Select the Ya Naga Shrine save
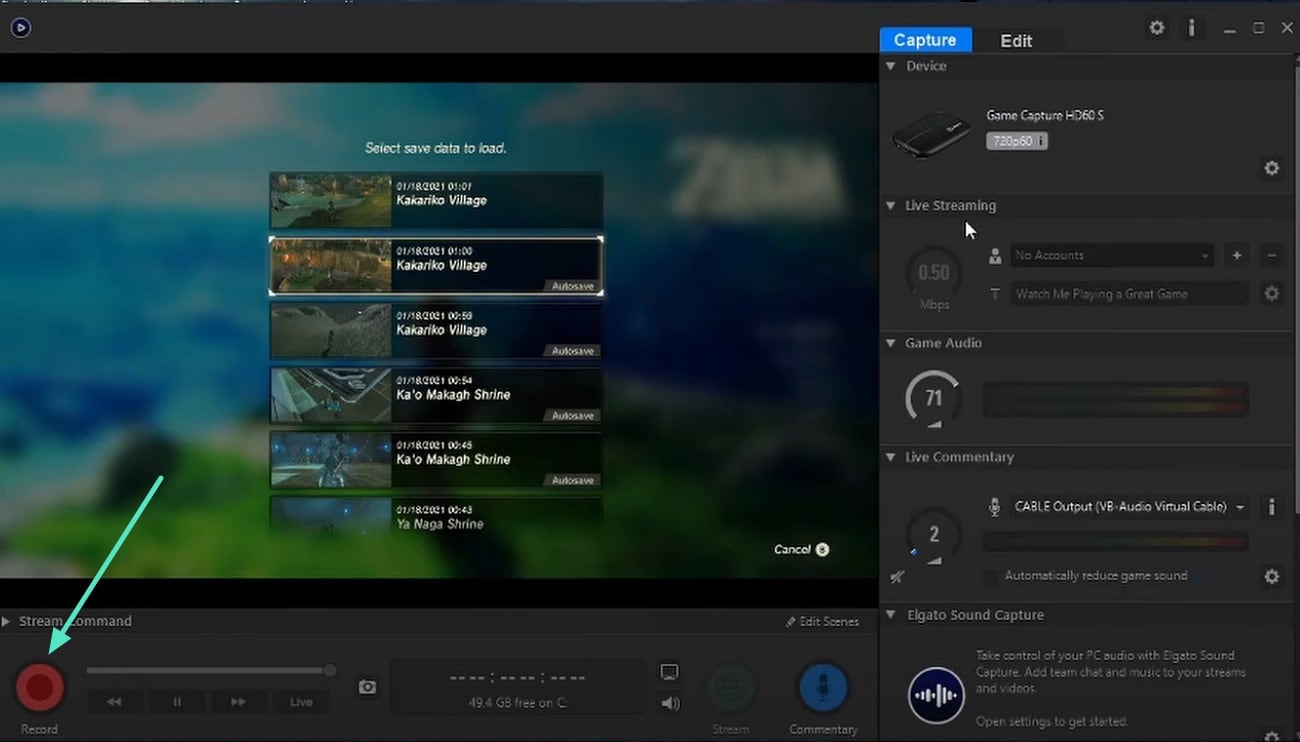This screenshot has width=1300, height=742. [436, 515]
